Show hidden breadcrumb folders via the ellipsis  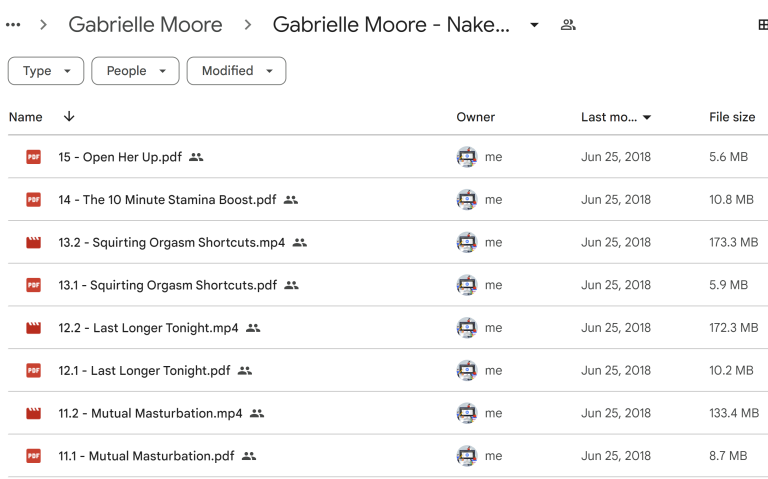(x=13, y=25)
